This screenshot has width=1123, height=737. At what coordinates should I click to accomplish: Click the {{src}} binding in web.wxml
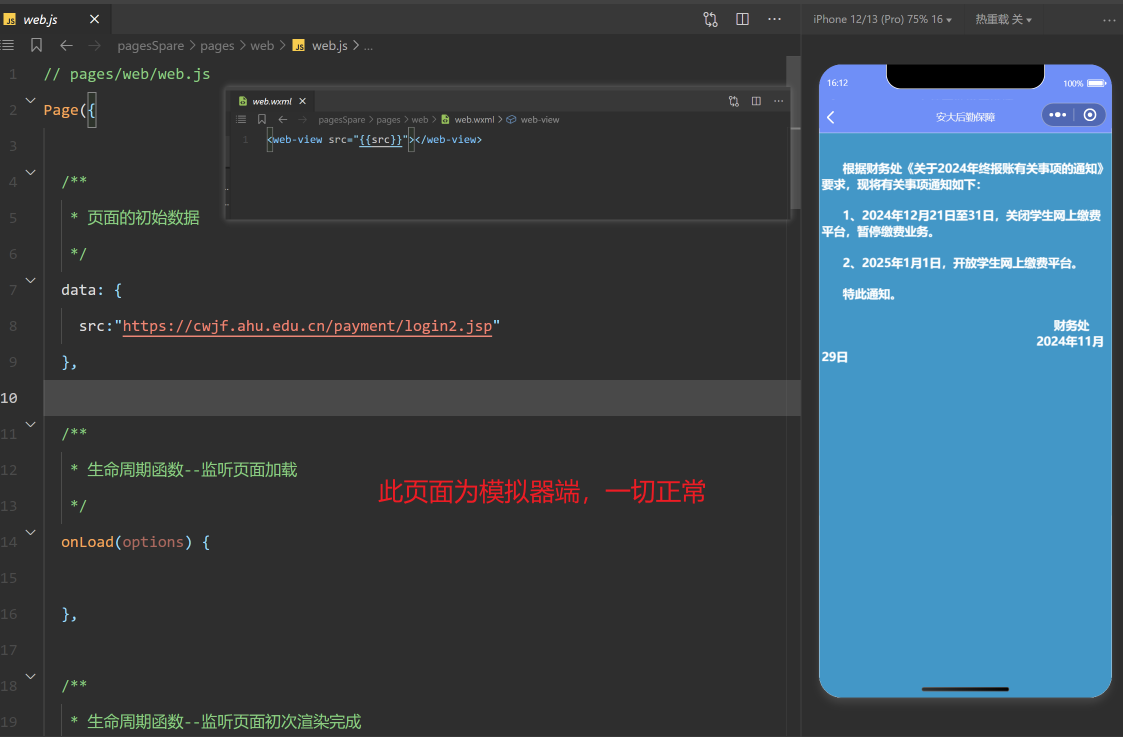[x=380, y=140]
